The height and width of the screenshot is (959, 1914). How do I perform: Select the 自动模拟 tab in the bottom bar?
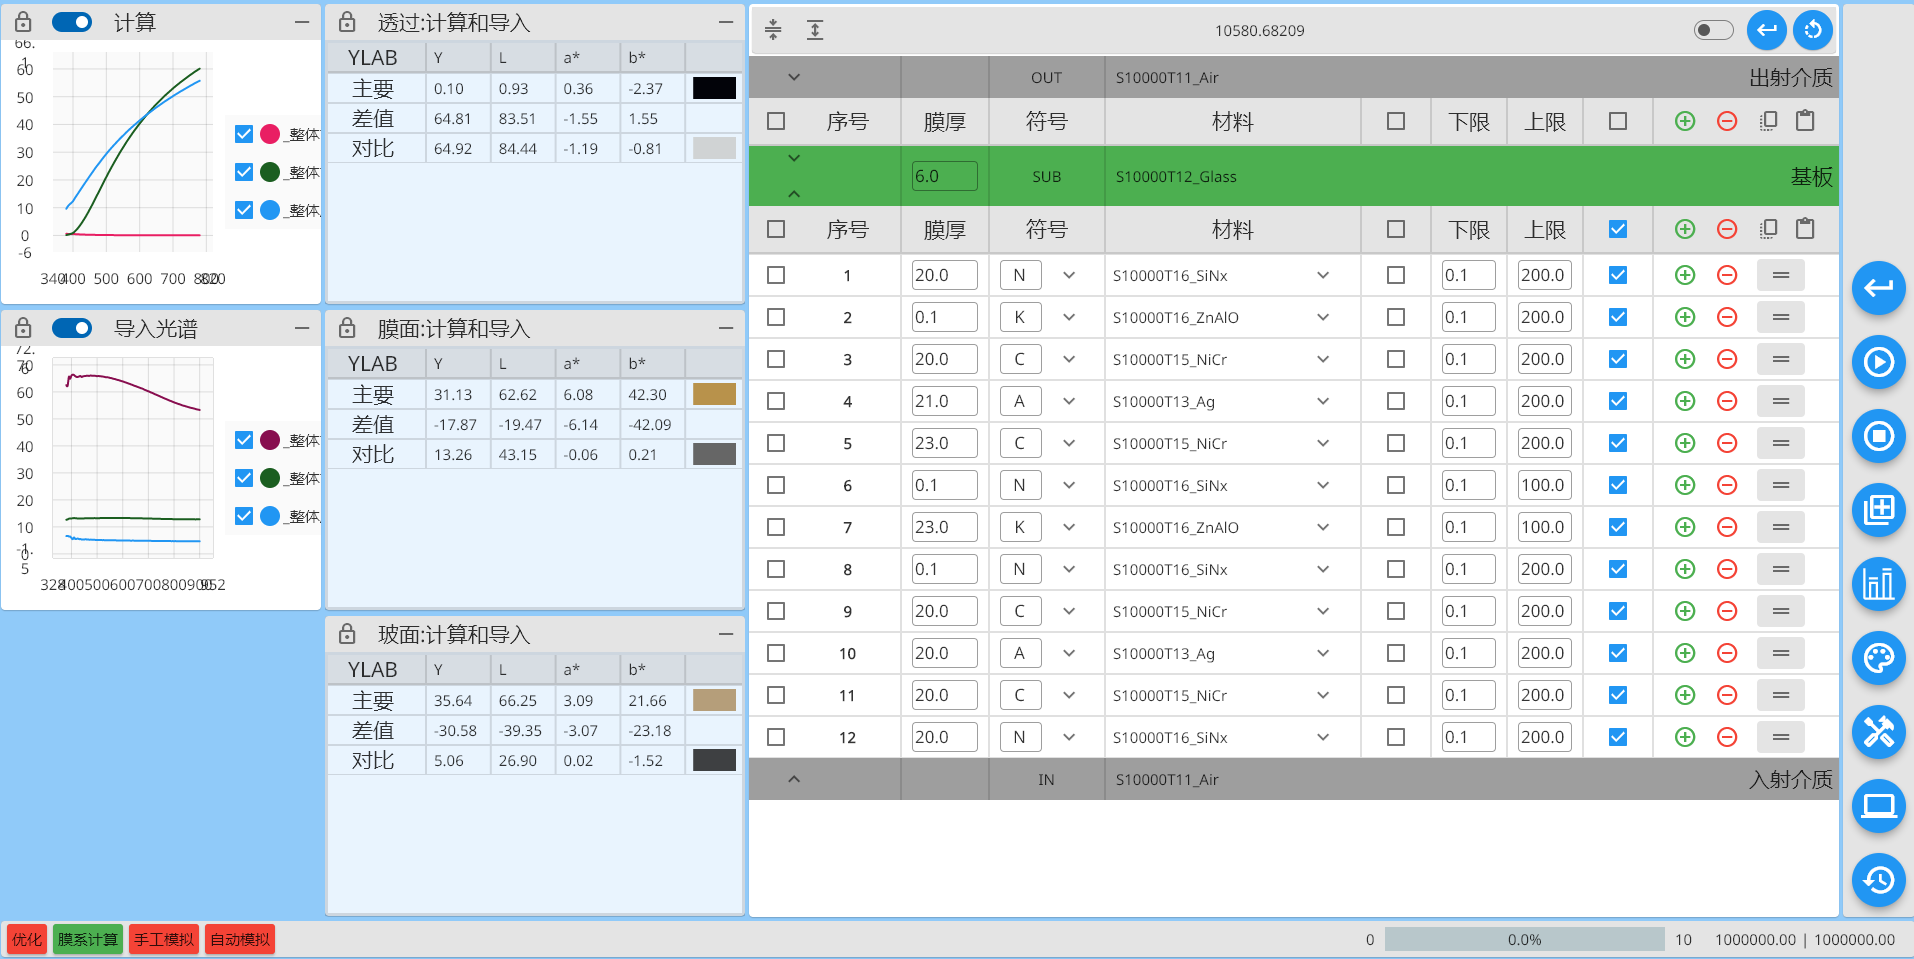239,938
